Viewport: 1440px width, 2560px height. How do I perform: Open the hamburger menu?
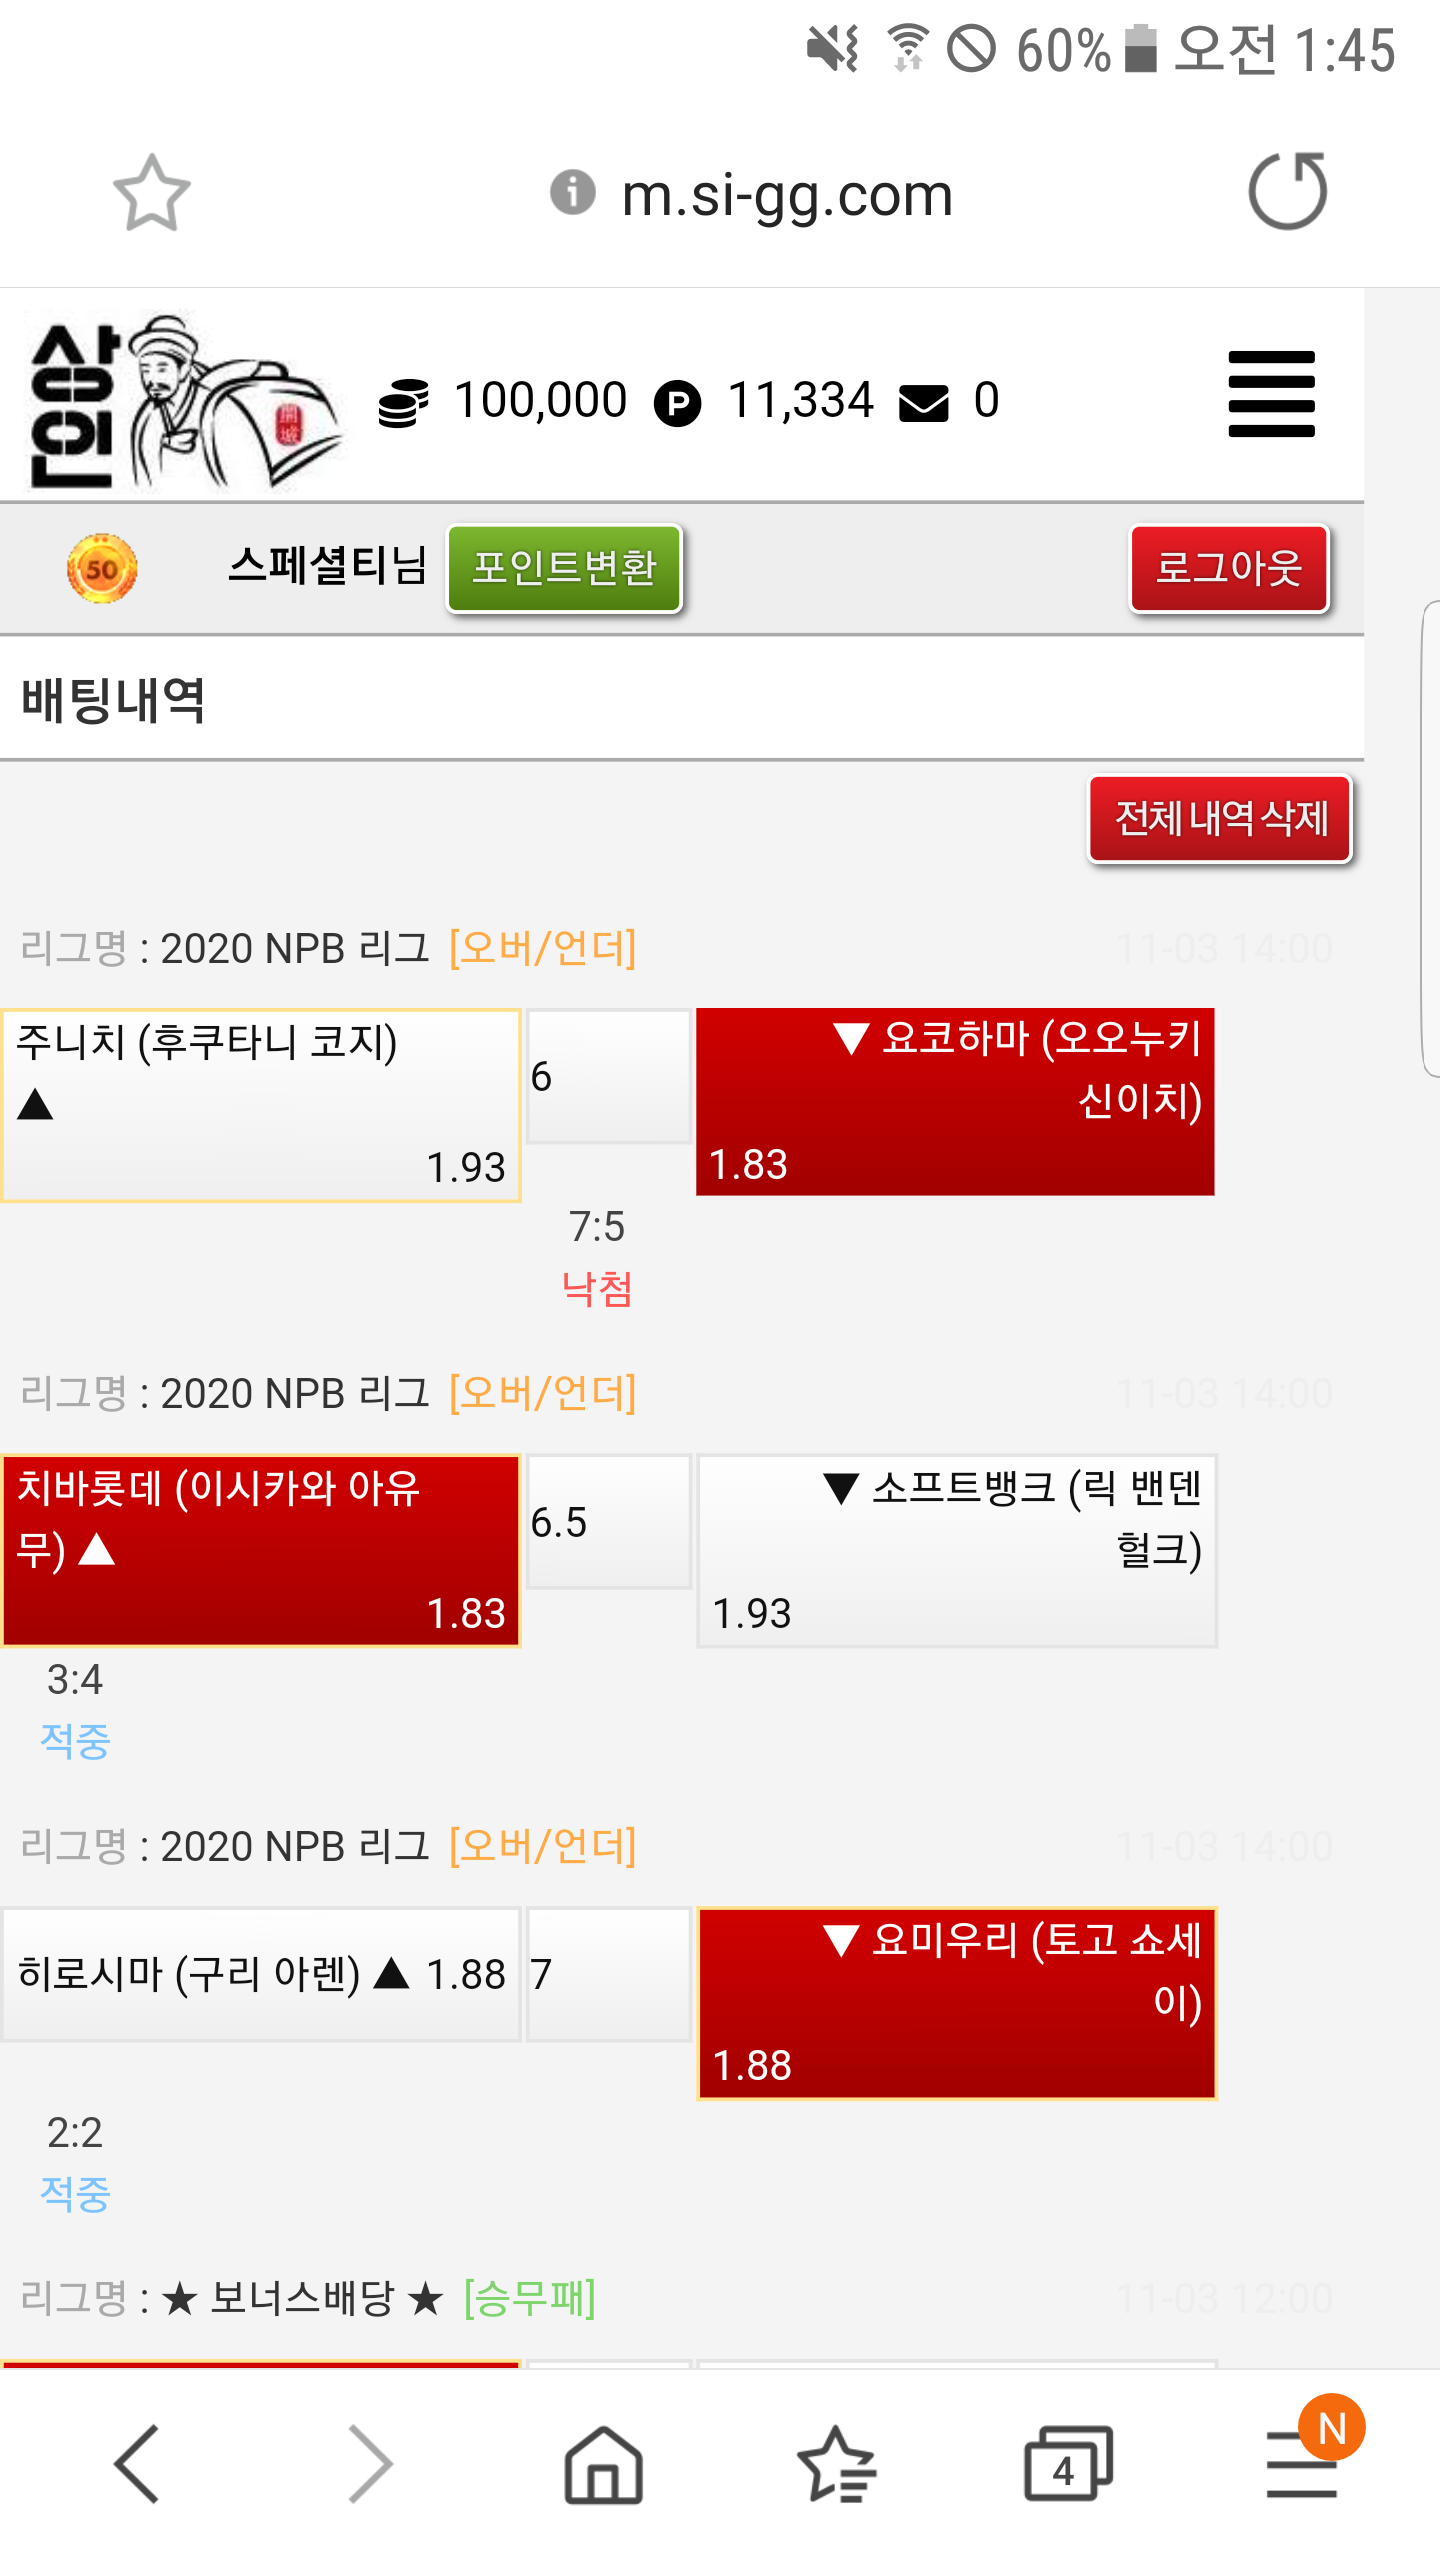[x=1271, y=394]
